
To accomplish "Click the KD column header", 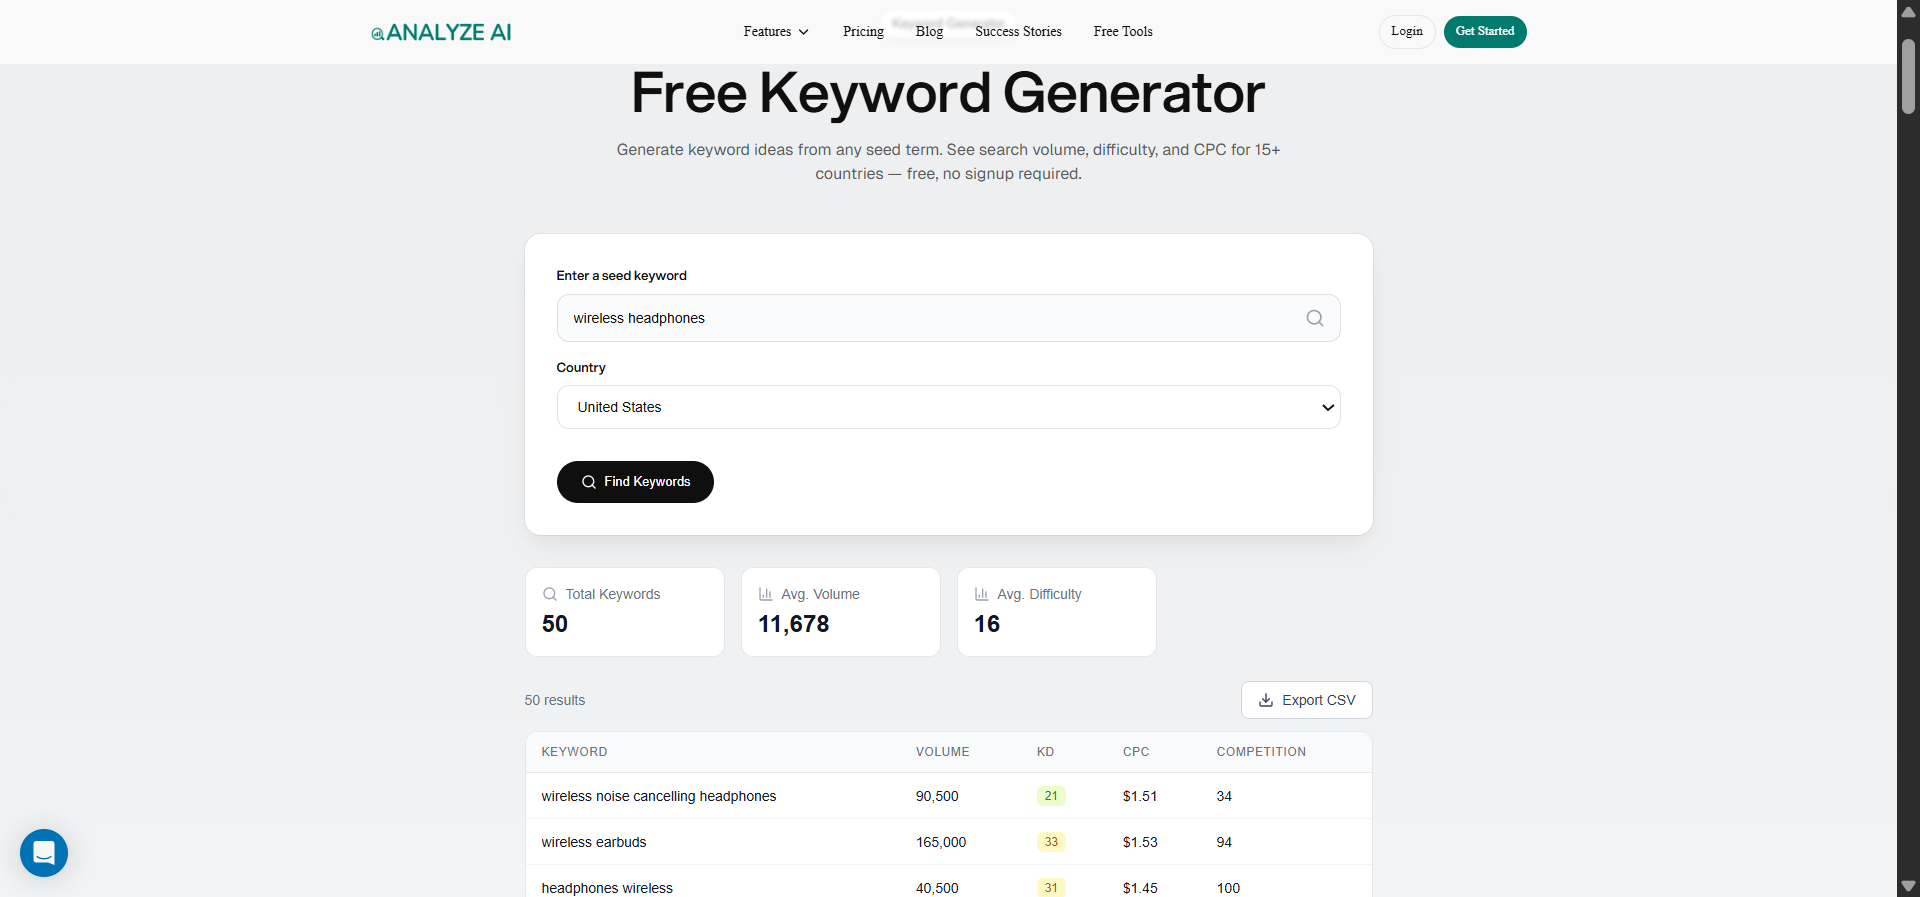I will point(1045,752).
